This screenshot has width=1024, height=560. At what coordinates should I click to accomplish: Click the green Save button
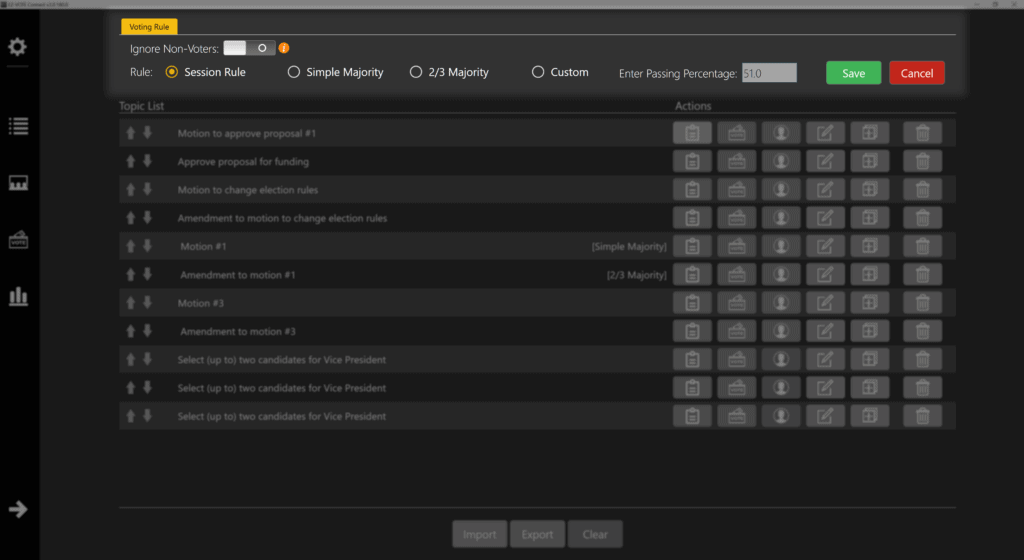[x=853, y=73]
